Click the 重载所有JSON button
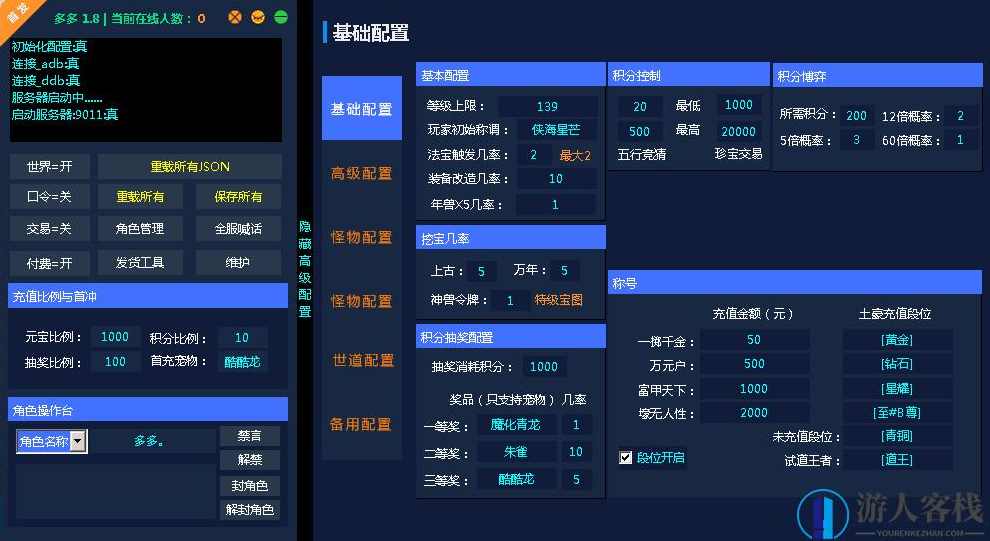Image resolution: width=990 pixels, height=541 pixels. coord(189,167)
